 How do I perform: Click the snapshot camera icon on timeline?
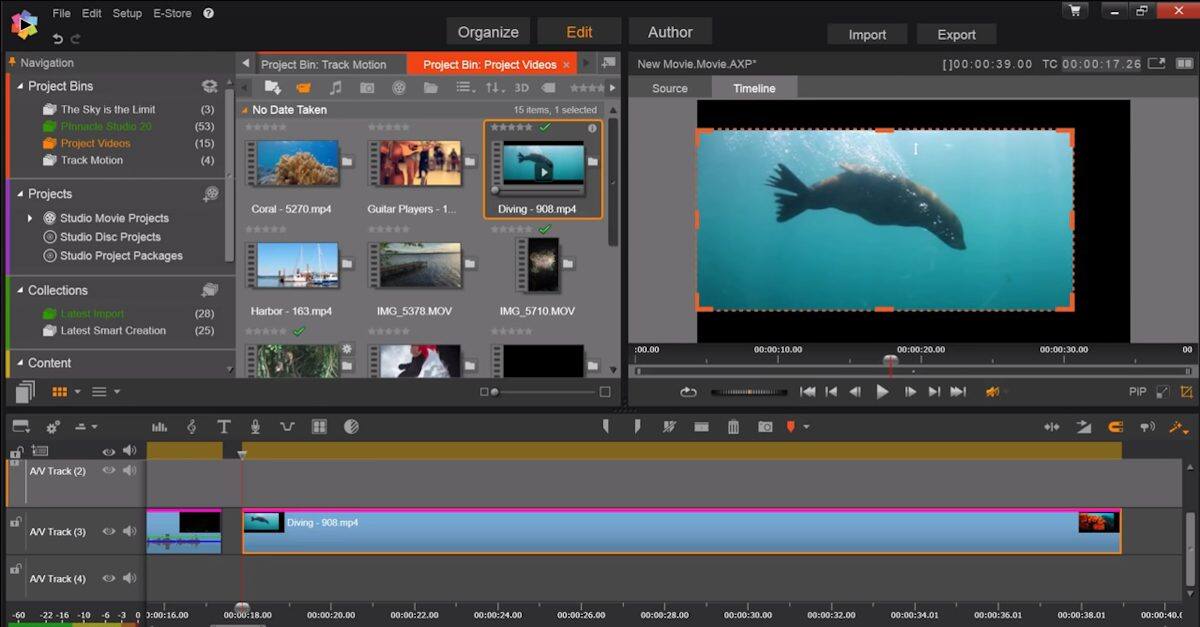point(764,426)
